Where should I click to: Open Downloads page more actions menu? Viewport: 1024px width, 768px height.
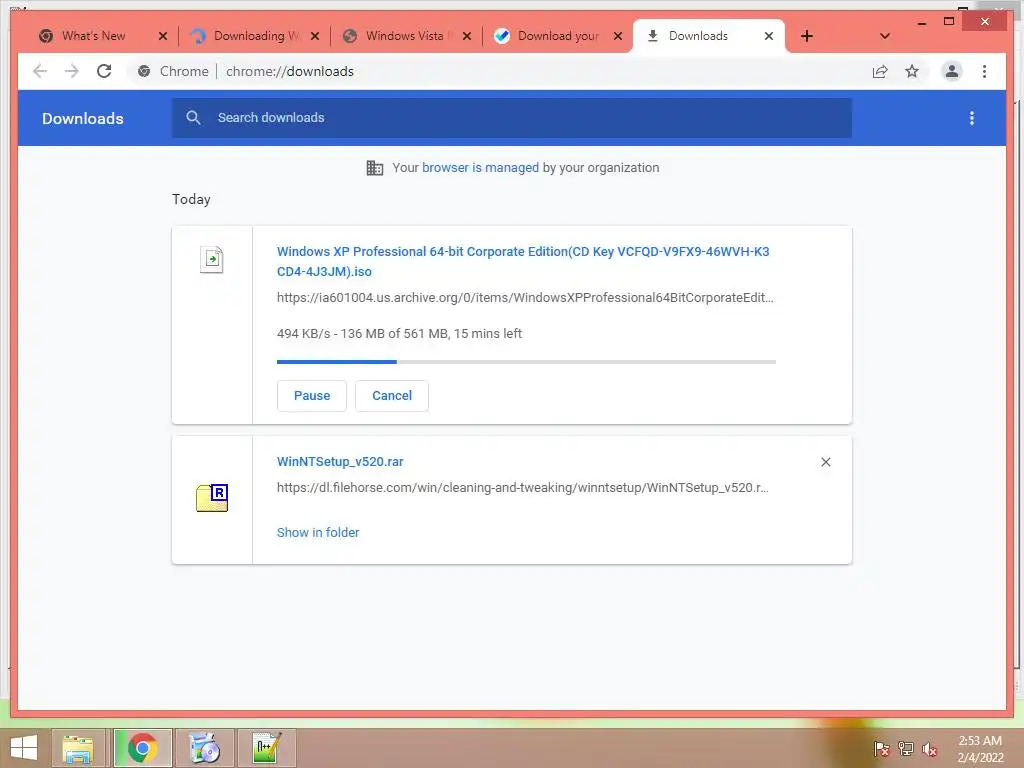972,118
